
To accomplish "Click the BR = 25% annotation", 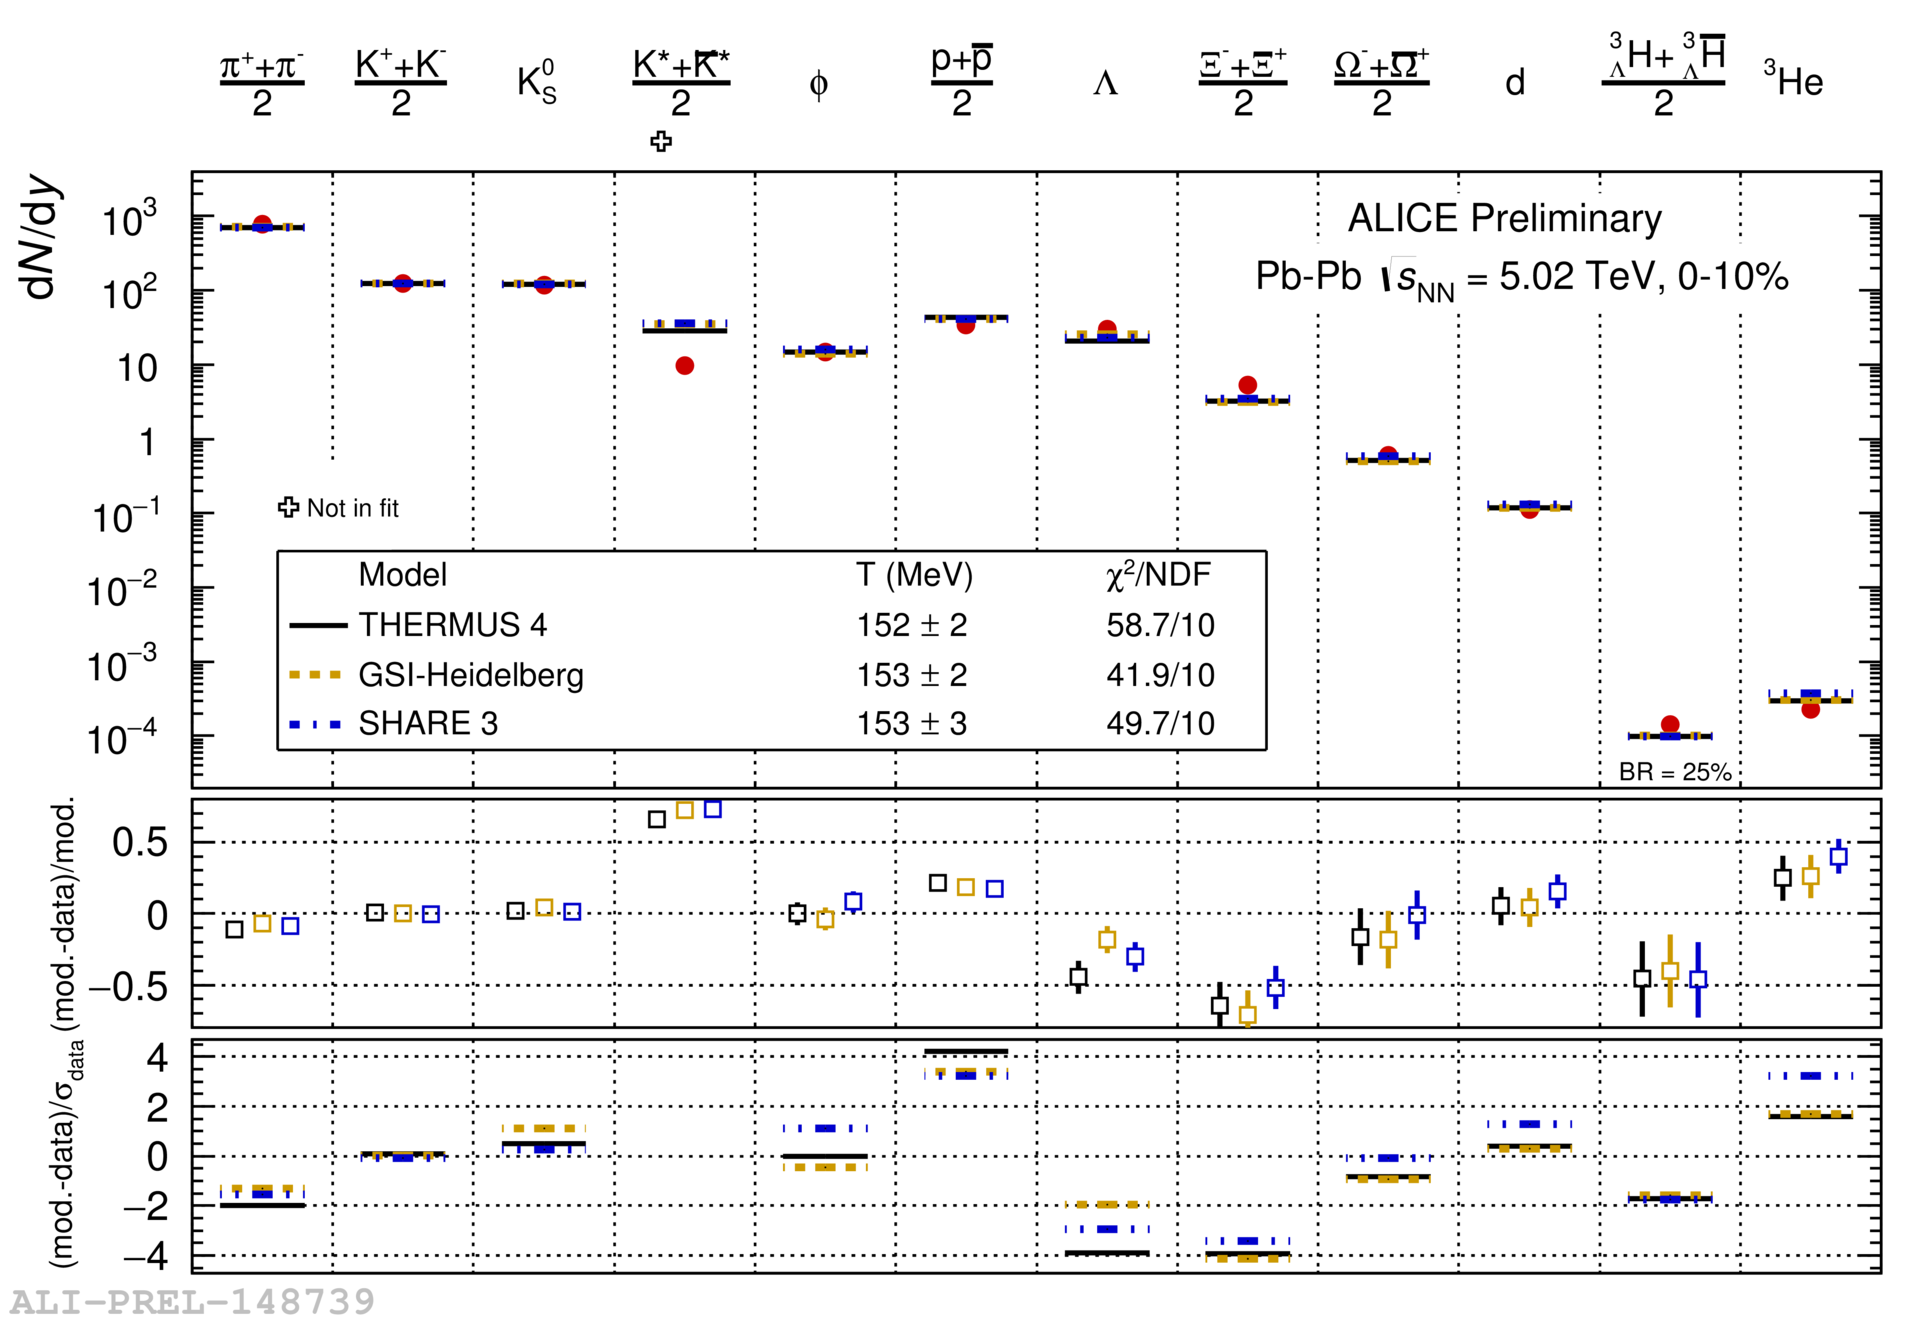I will [1675, 772].
